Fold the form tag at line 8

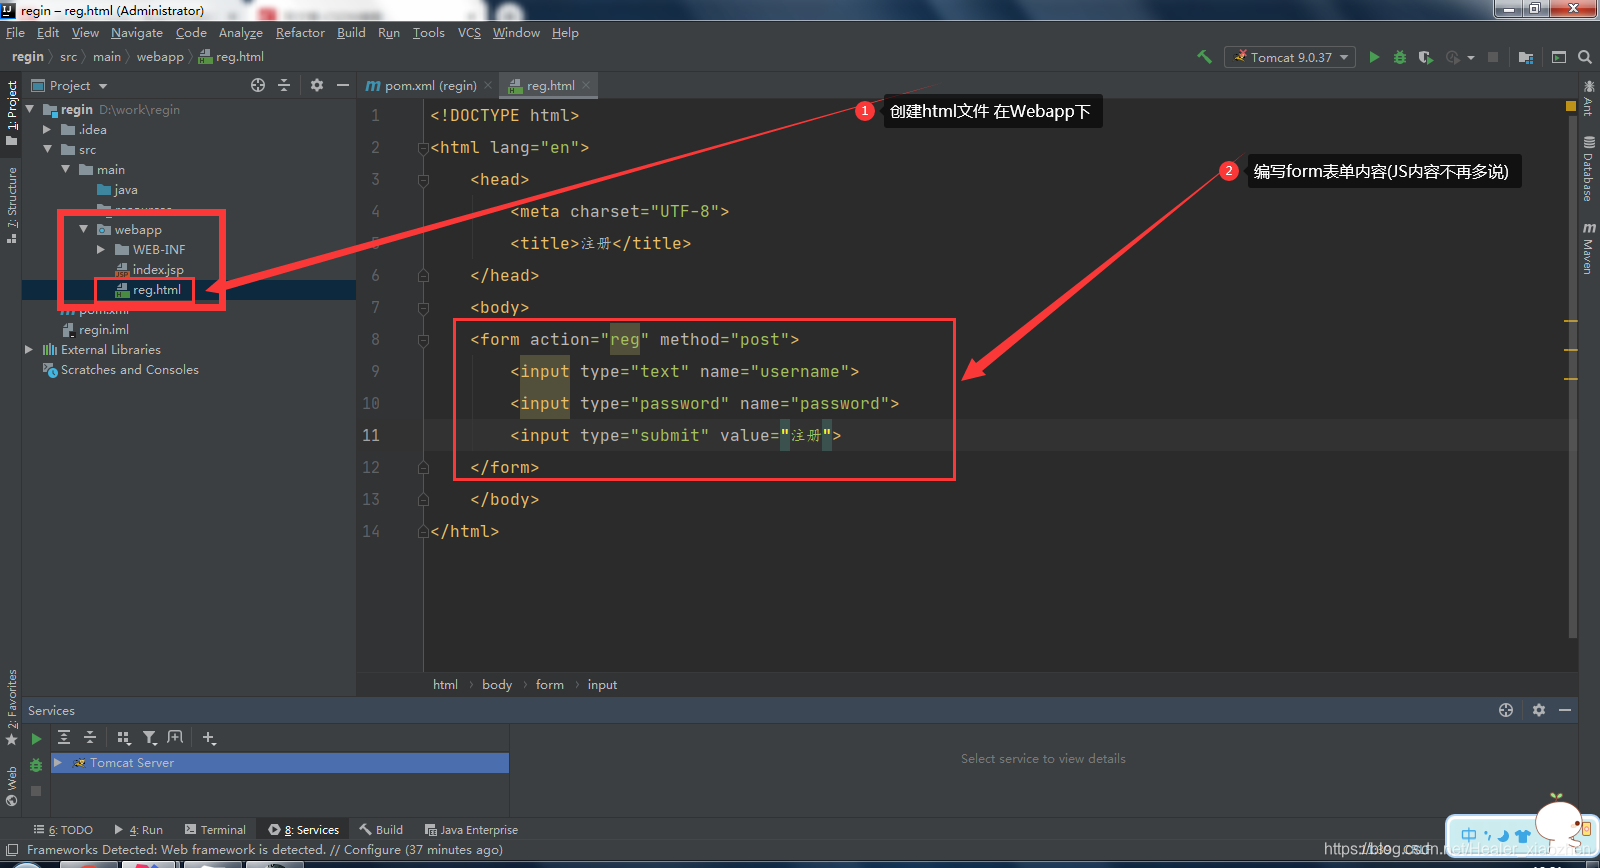423,340
